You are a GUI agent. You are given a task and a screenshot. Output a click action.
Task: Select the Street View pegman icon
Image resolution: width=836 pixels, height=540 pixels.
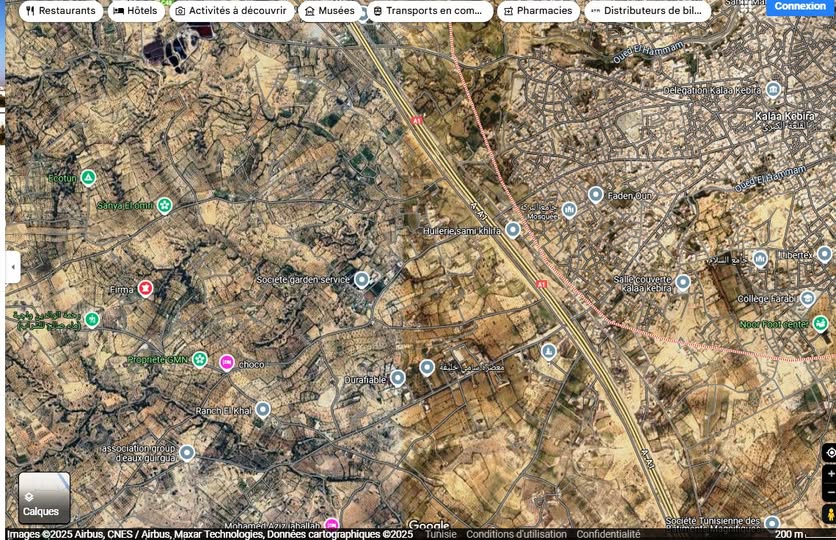829,514
